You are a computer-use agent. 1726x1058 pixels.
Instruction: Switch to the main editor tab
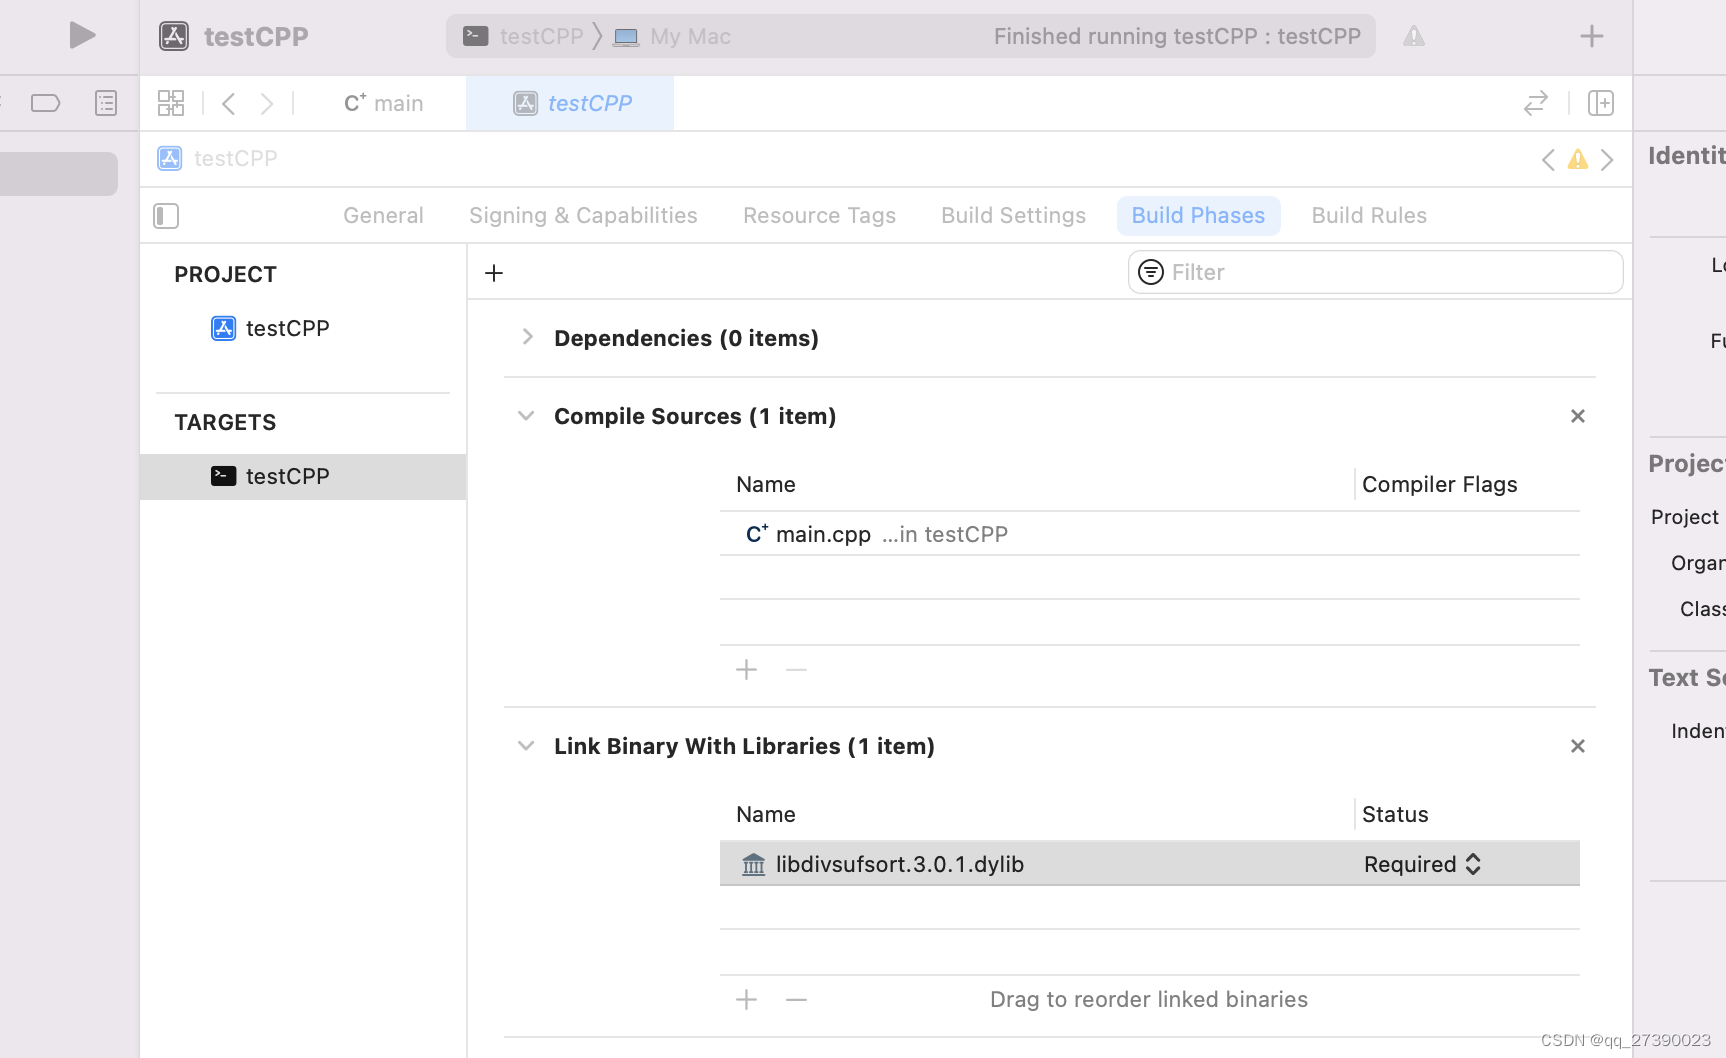(x=384, y=103)
